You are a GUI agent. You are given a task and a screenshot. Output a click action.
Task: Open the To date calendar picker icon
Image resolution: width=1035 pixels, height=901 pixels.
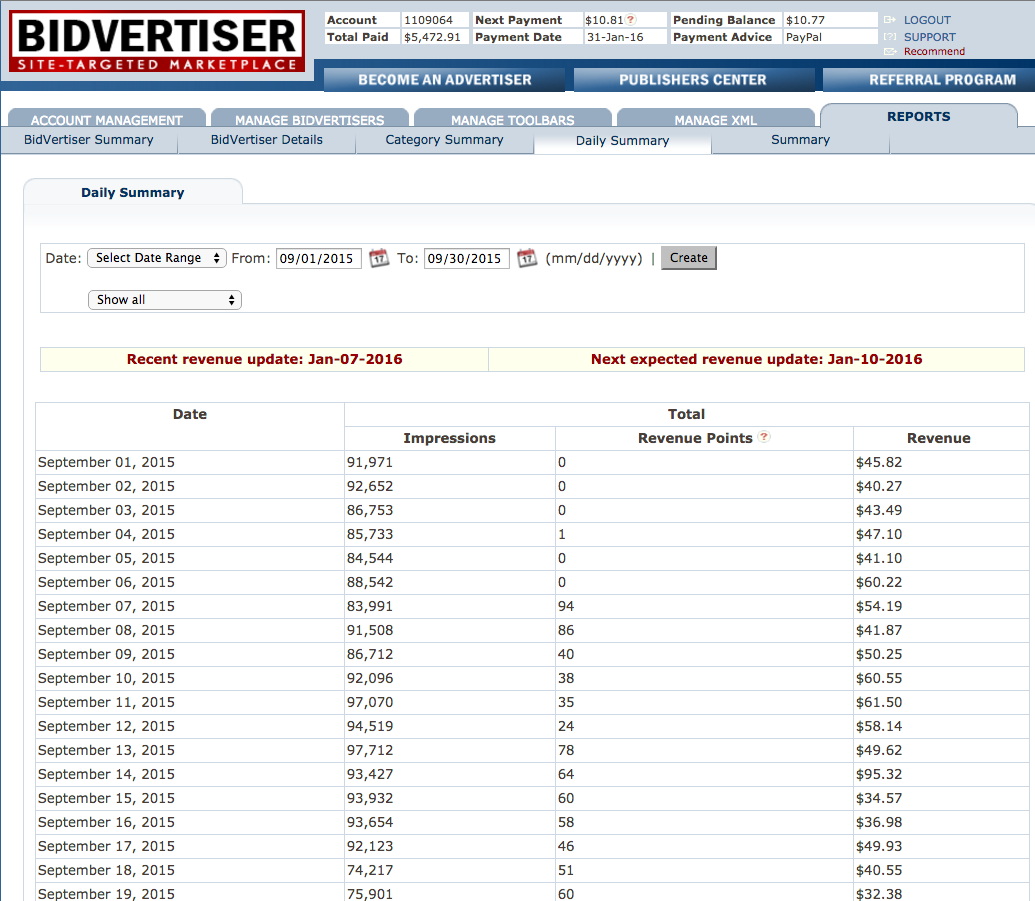pyautogui.click(x=527, y=257)
